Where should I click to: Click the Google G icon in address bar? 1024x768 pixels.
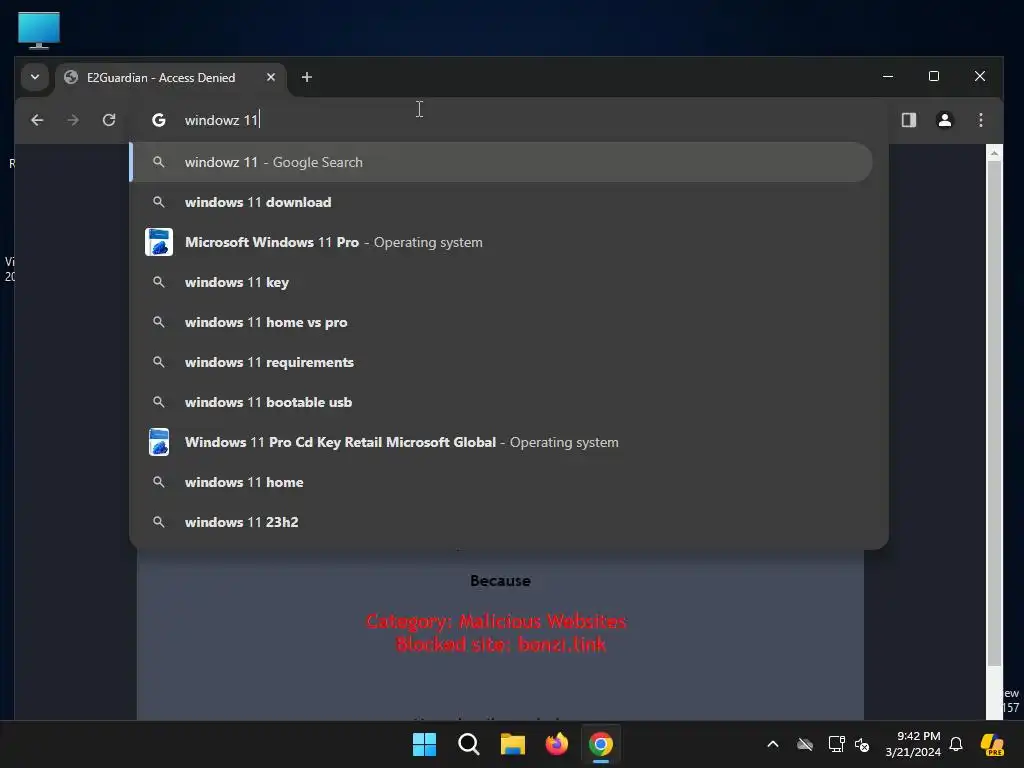coord(159,120)
